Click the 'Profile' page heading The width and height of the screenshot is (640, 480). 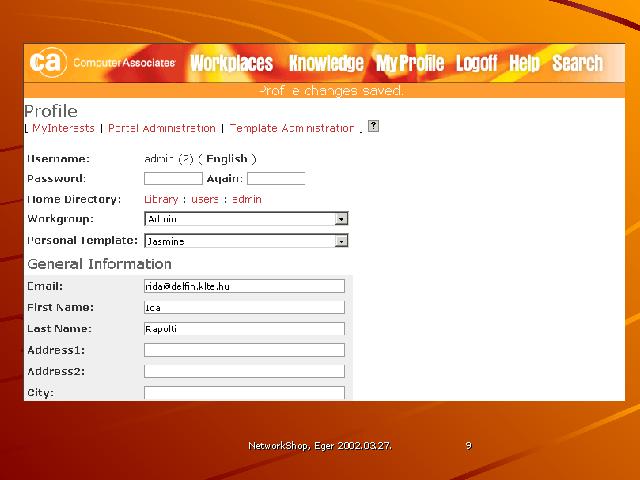[x=51, y=111]
